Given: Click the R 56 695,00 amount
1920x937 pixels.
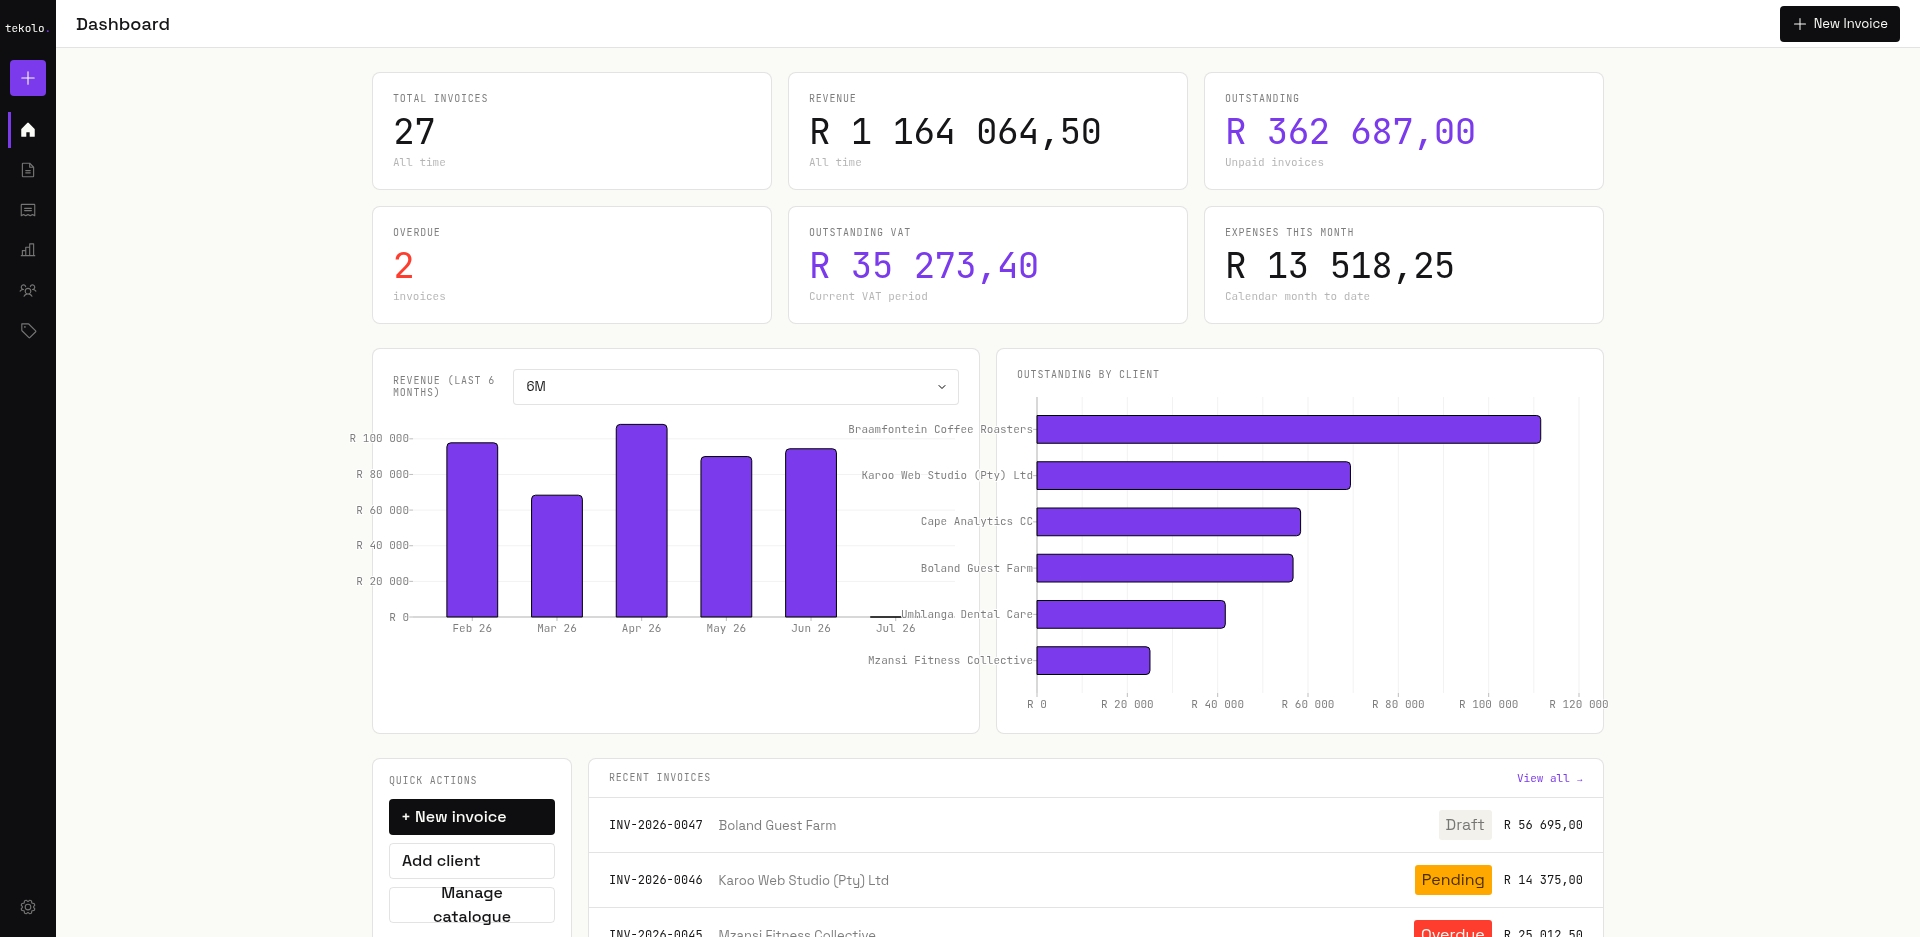Looking at the screenshot, I should click(x=1543, y=825).
